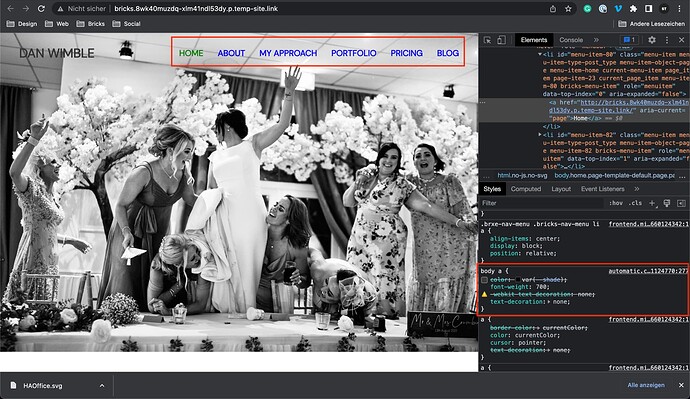Expand breadcrumb ellipsis on the right side

click(682, 176)
